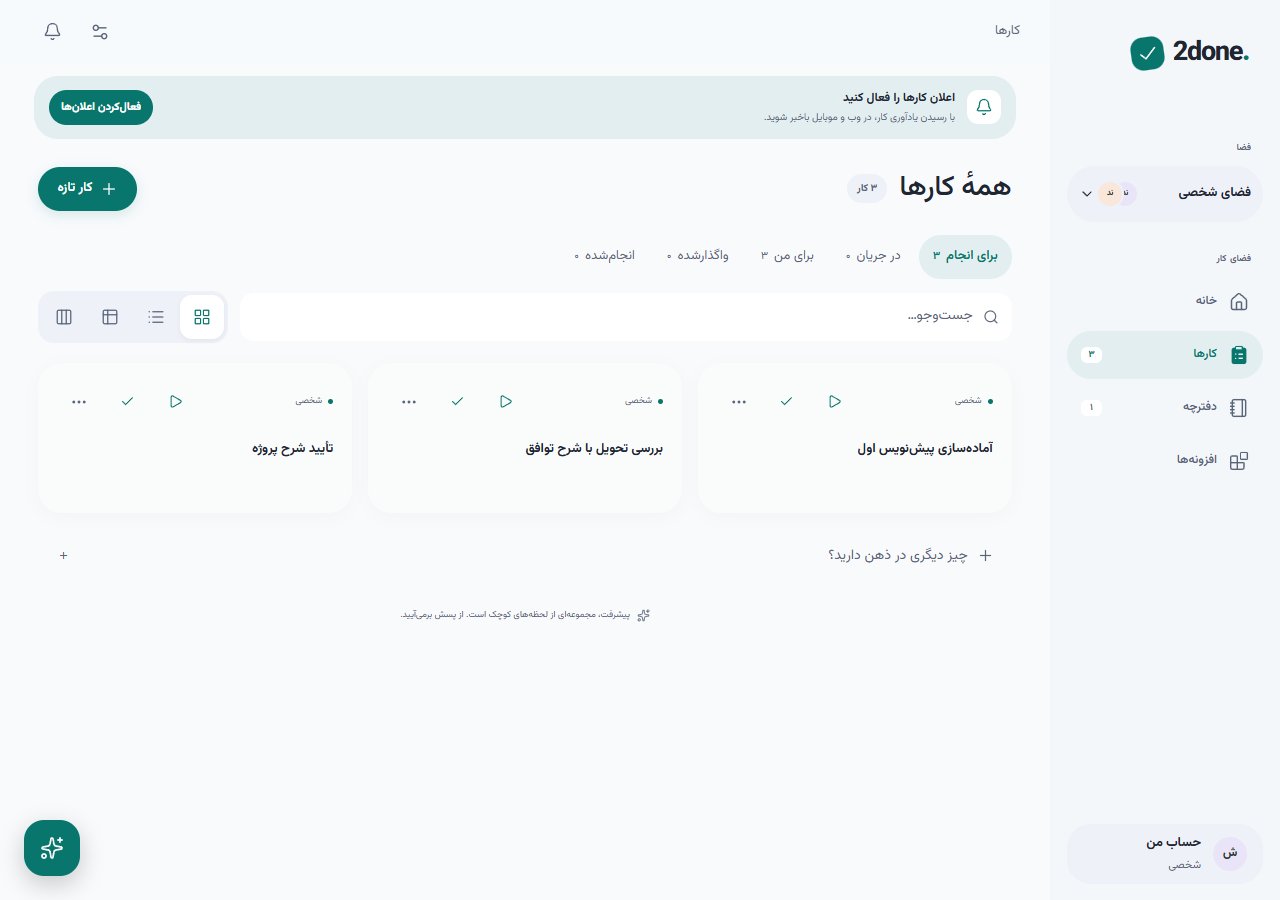1280x900 pixels.
Task: Click the notebook icon next to دفترچه
Action: [1239, 407]
